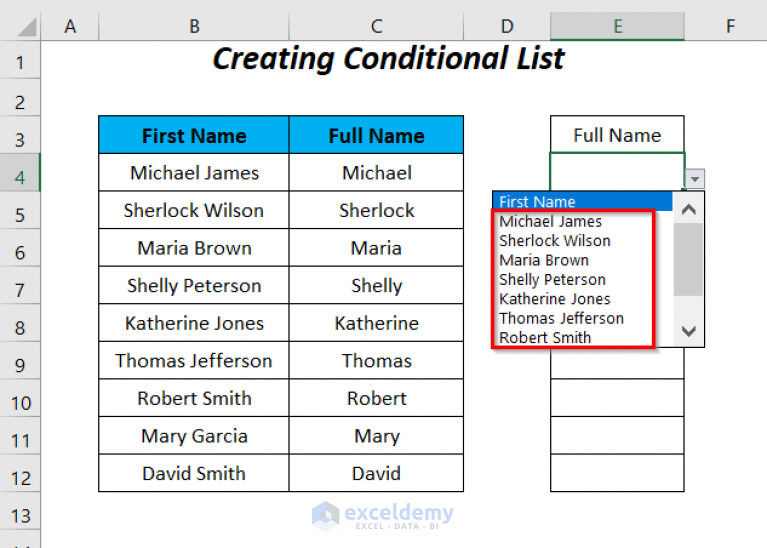
Task: Click cell 'David' in column C
Action: [x=376, y=474]
